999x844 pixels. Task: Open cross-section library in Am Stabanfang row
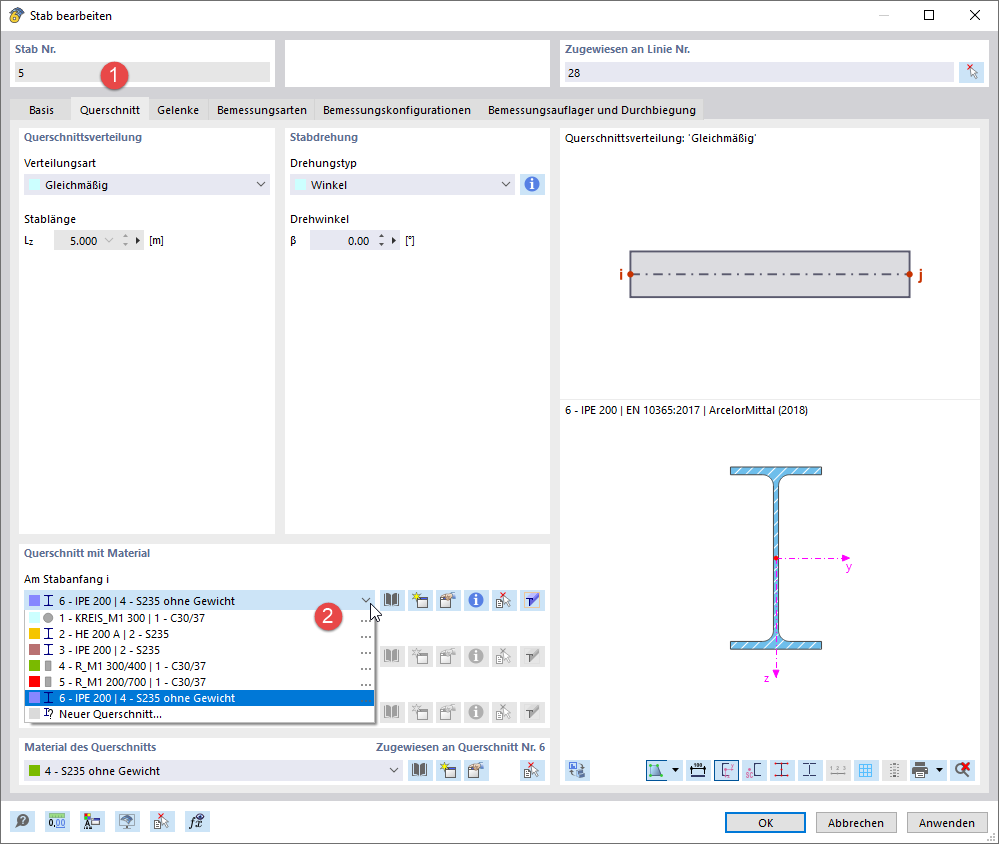pos(392,600)
